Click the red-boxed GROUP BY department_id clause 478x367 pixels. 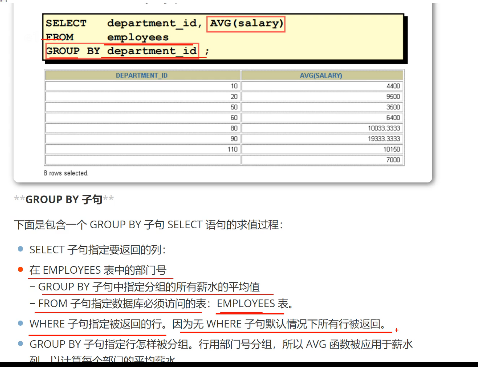(122, 51)
